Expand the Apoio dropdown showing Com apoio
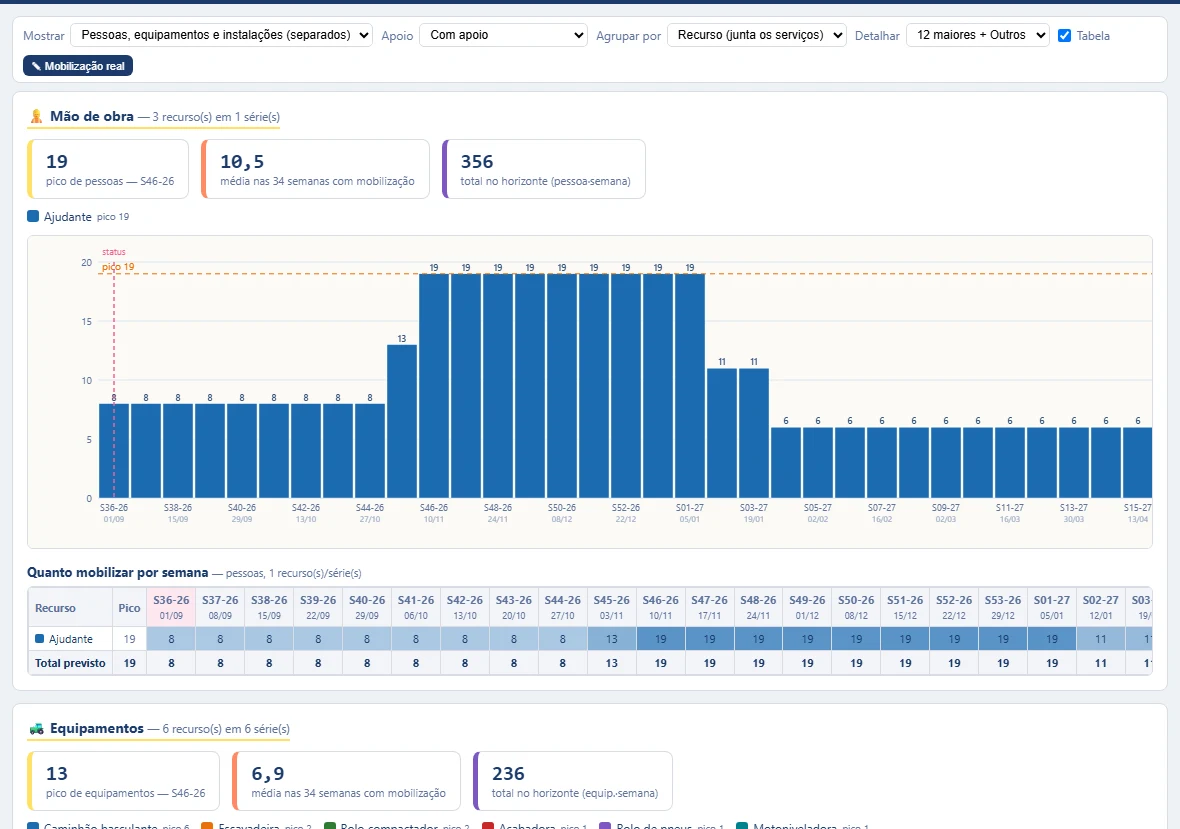This screenshot has width=1180, height=829. click(503, 35)
